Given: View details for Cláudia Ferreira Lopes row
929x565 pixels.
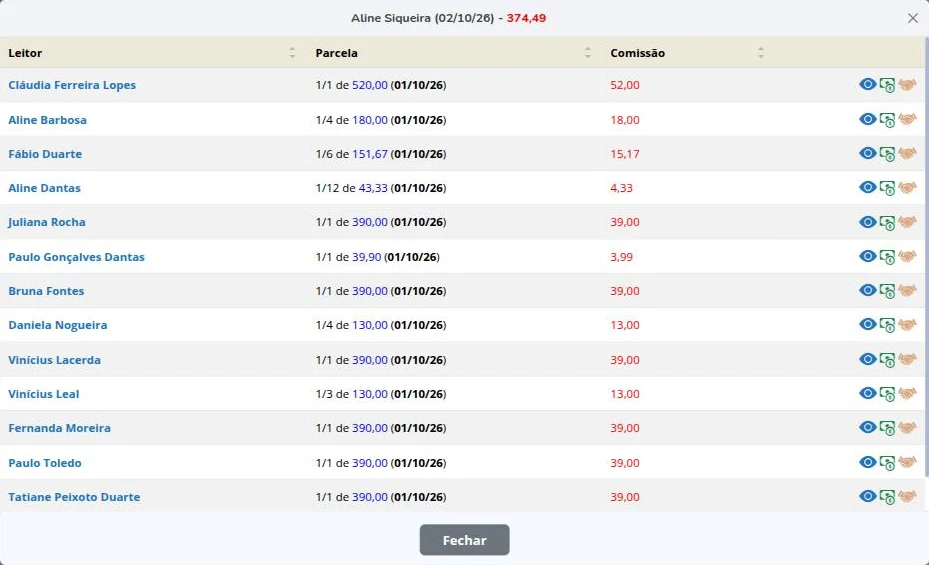Looking at the screenshot, I should tap(867, 84).
